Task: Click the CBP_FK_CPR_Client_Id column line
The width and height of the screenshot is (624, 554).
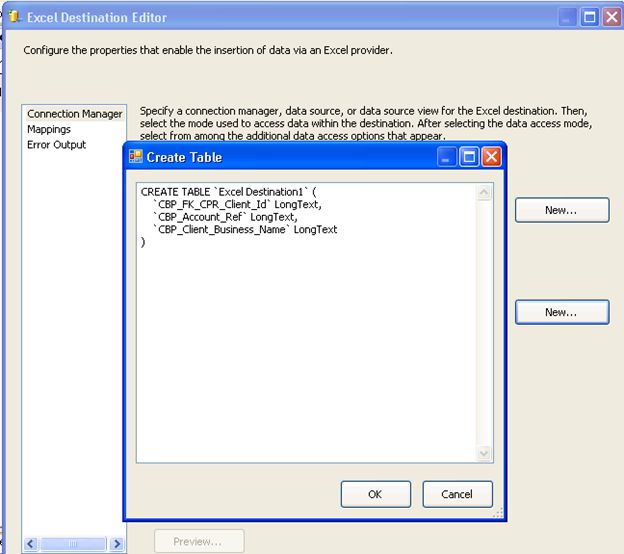Action: pos(237,205)
